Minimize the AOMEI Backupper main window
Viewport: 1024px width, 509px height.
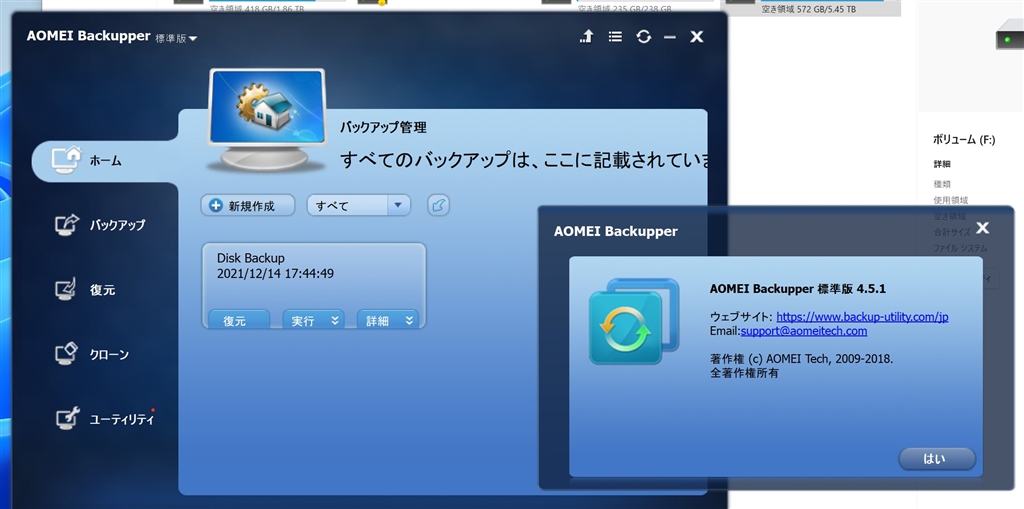tap(669, 37)
